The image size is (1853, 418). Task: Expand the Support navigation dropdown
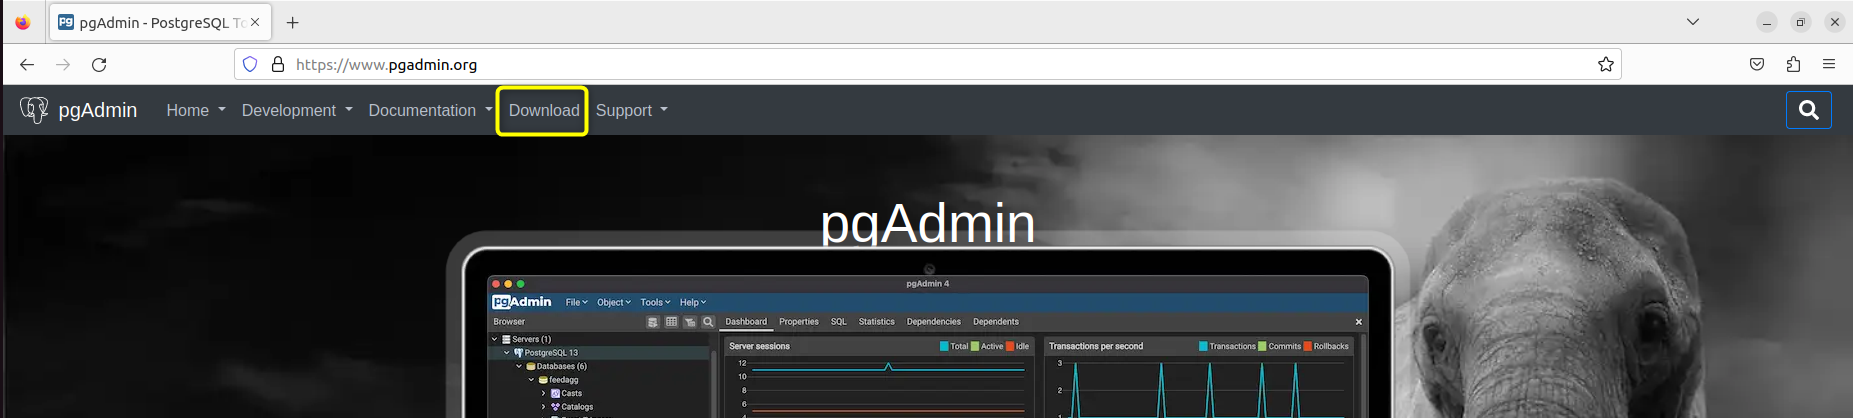632,110
